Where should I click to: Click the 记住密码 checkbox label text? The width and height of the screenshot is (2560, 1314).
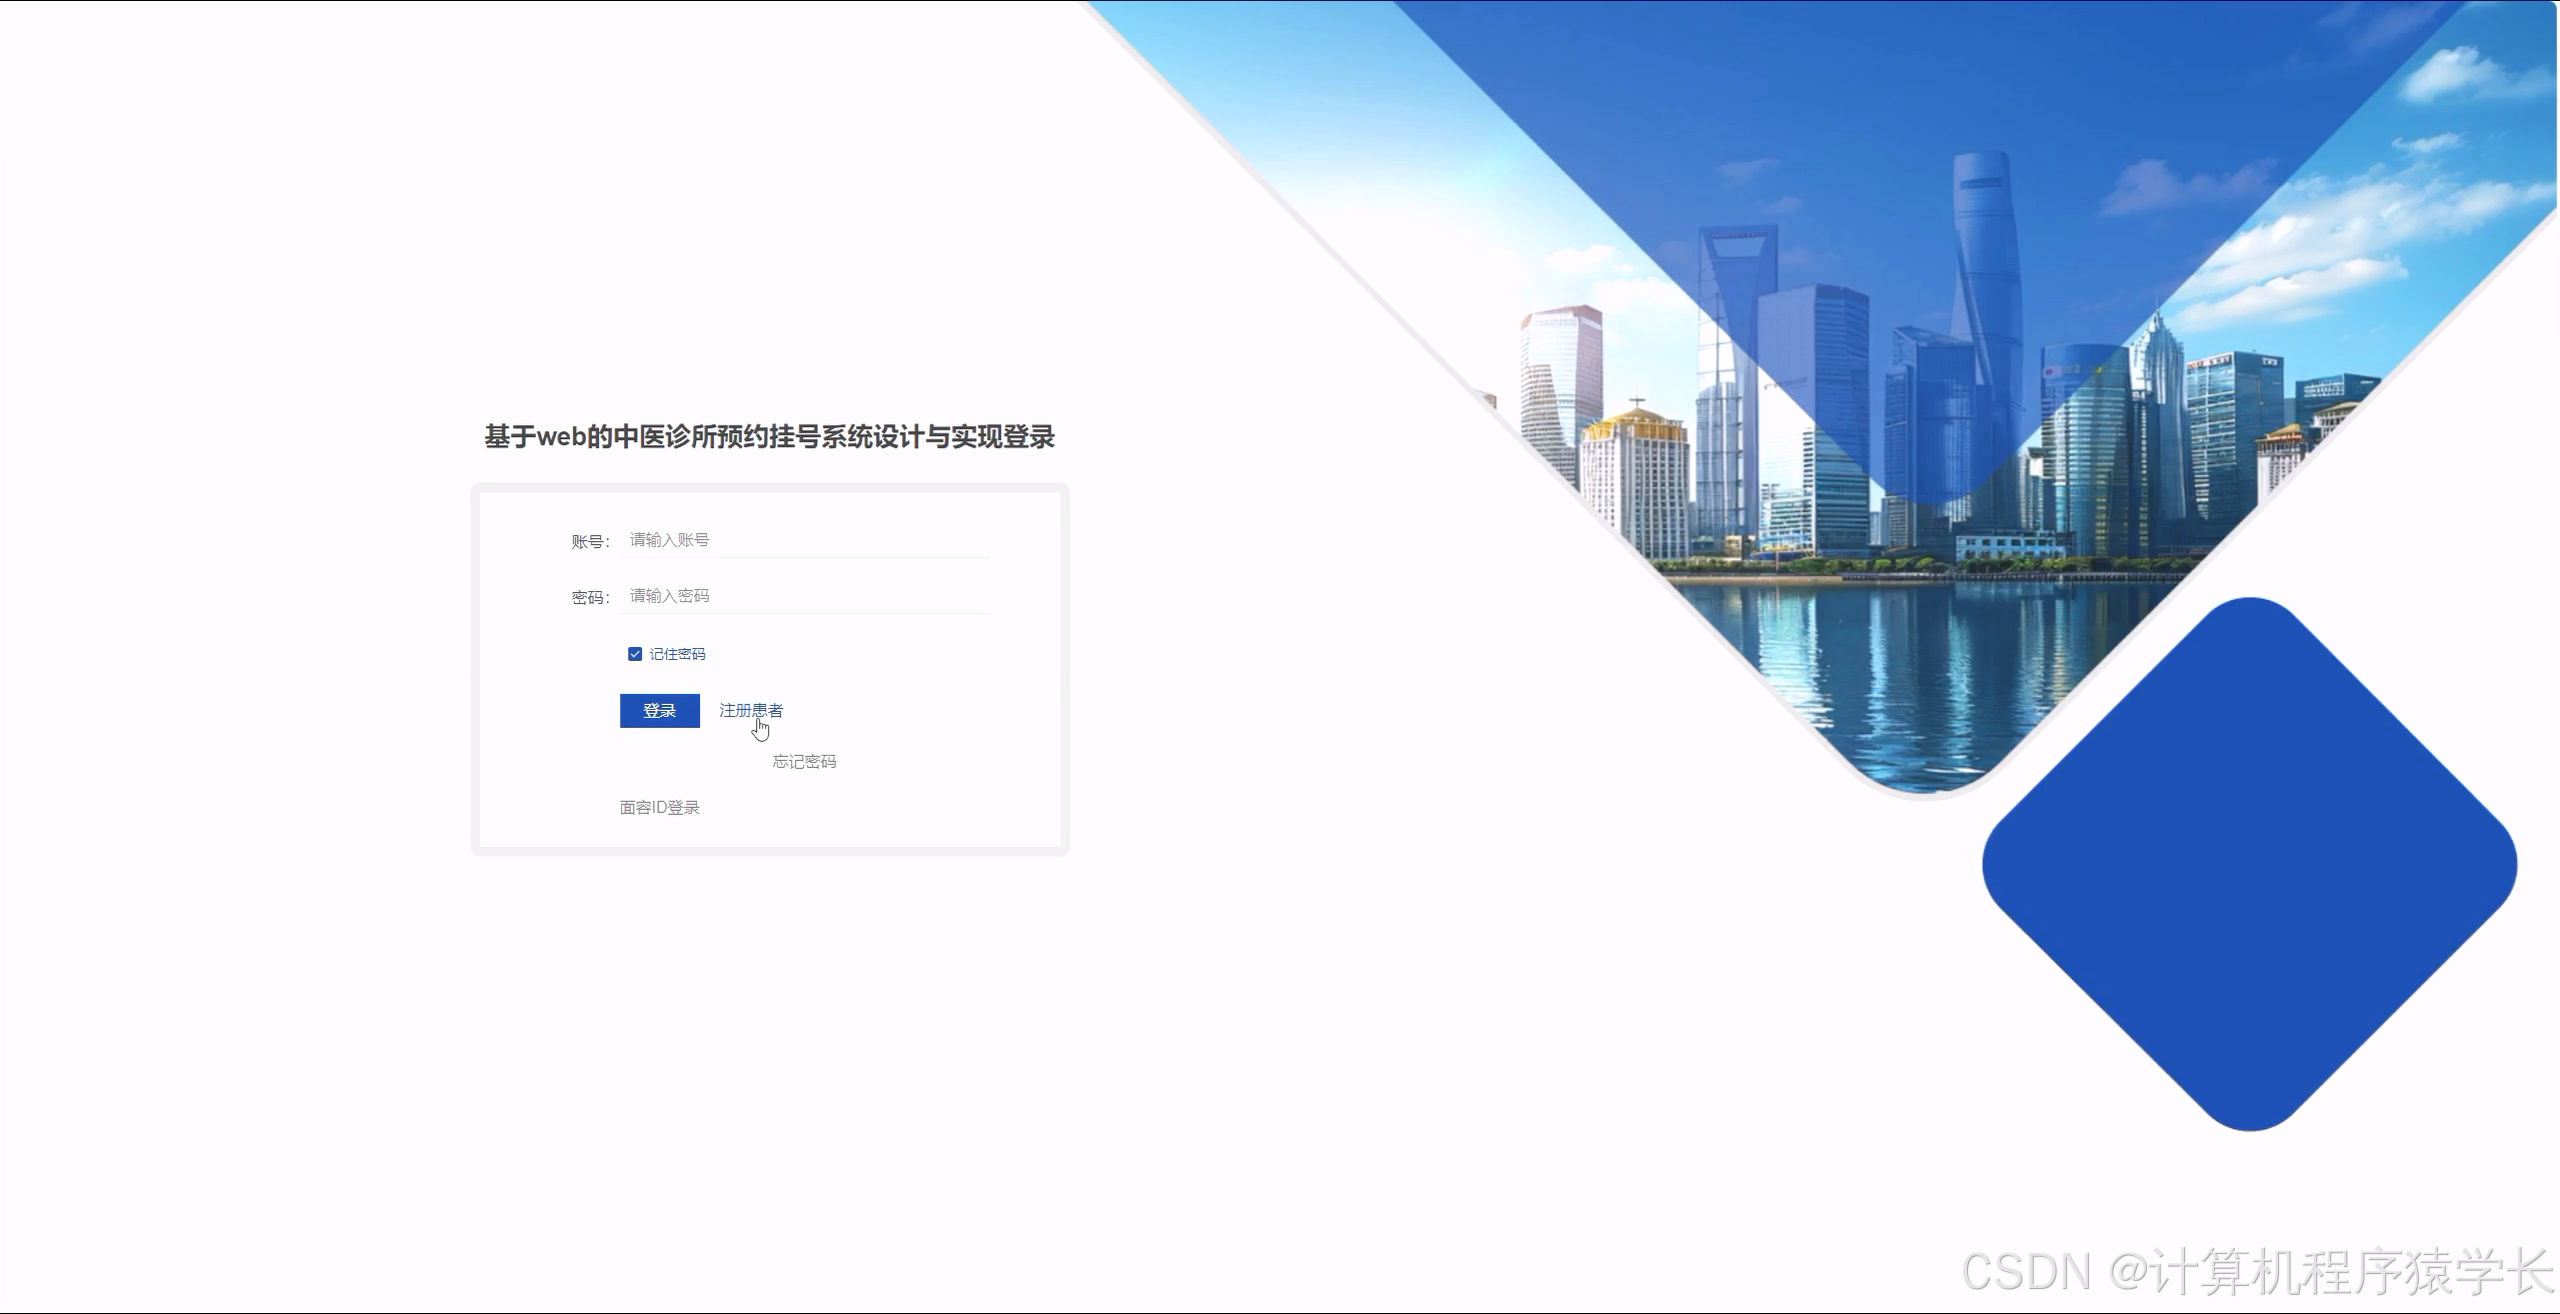678,653
